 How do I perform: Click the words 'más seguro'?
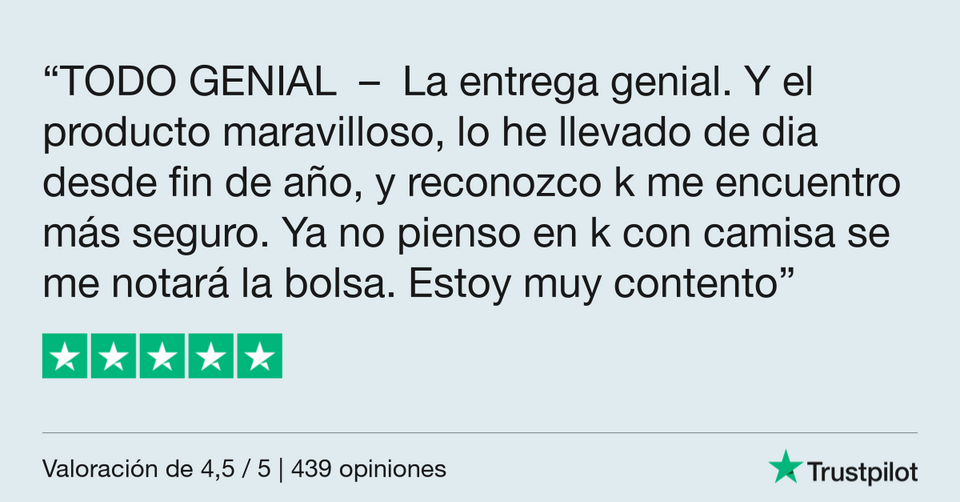151,234
